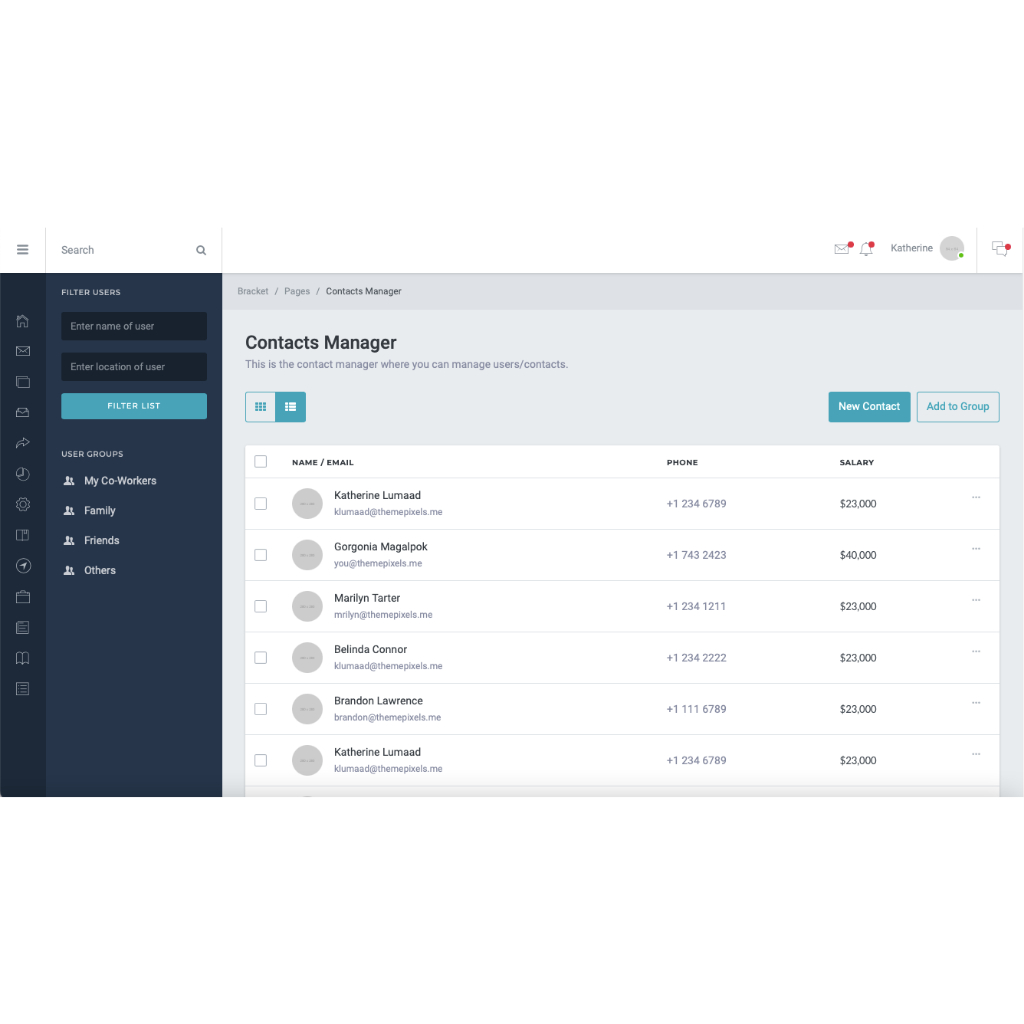Check the Brandon Lawrence row checkbox
The width and height of the screenshot is (1024, 1024).
(261, 709)
